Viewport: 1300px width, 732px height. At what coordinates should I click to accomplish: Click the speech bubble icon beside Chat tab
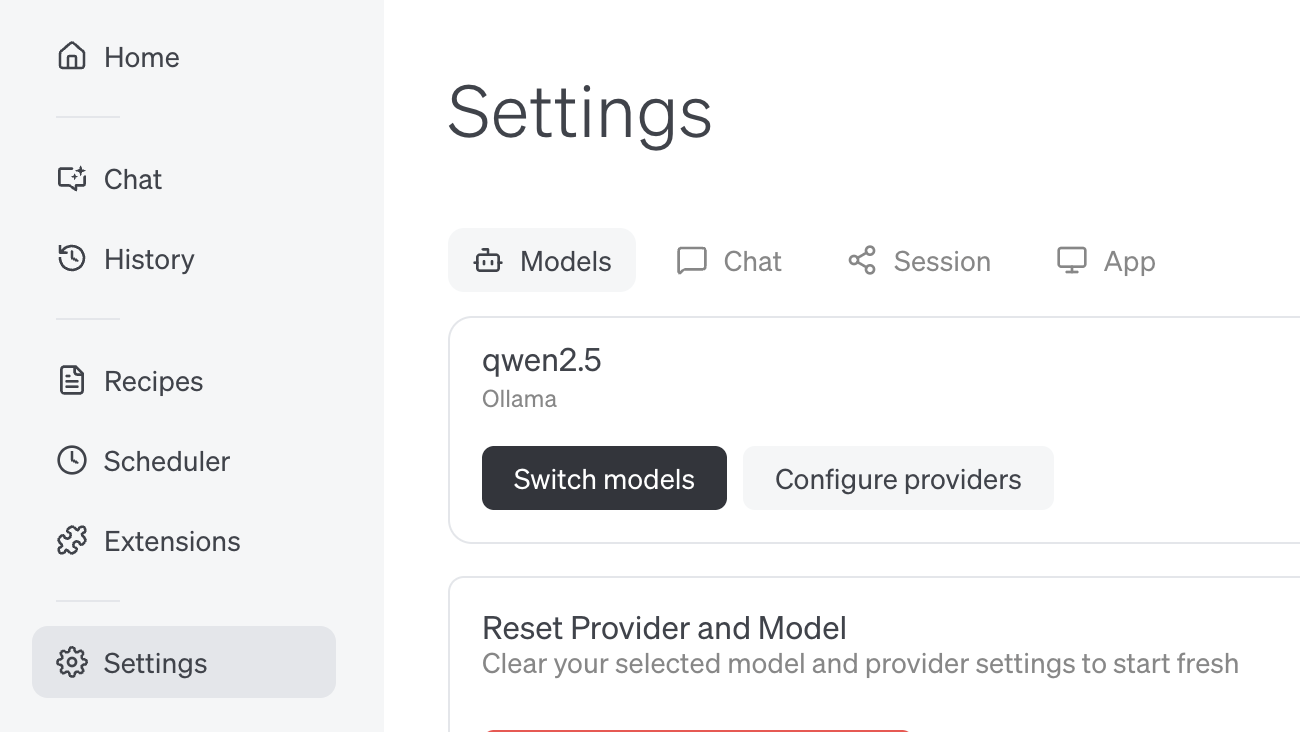[x=691, y=260]
